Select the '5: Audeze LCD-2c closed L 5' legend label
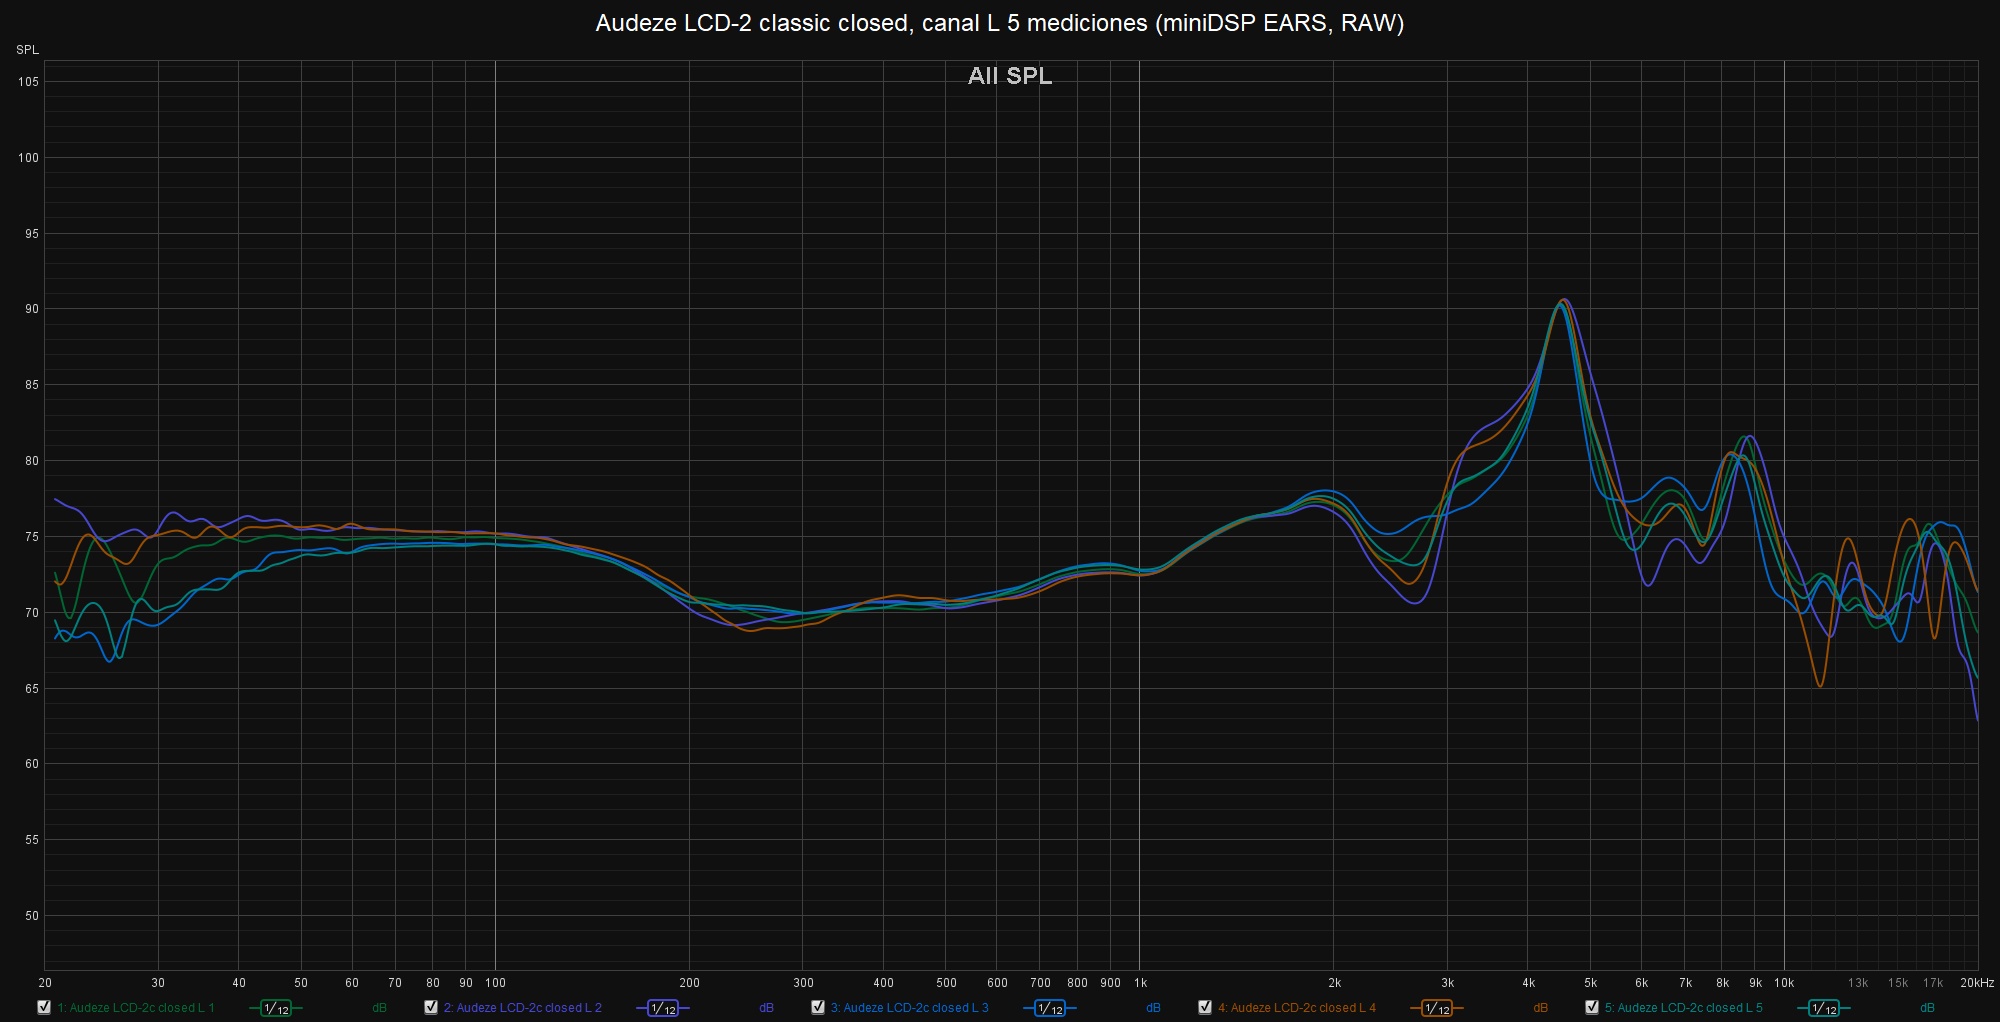 pos(1684,1008)
